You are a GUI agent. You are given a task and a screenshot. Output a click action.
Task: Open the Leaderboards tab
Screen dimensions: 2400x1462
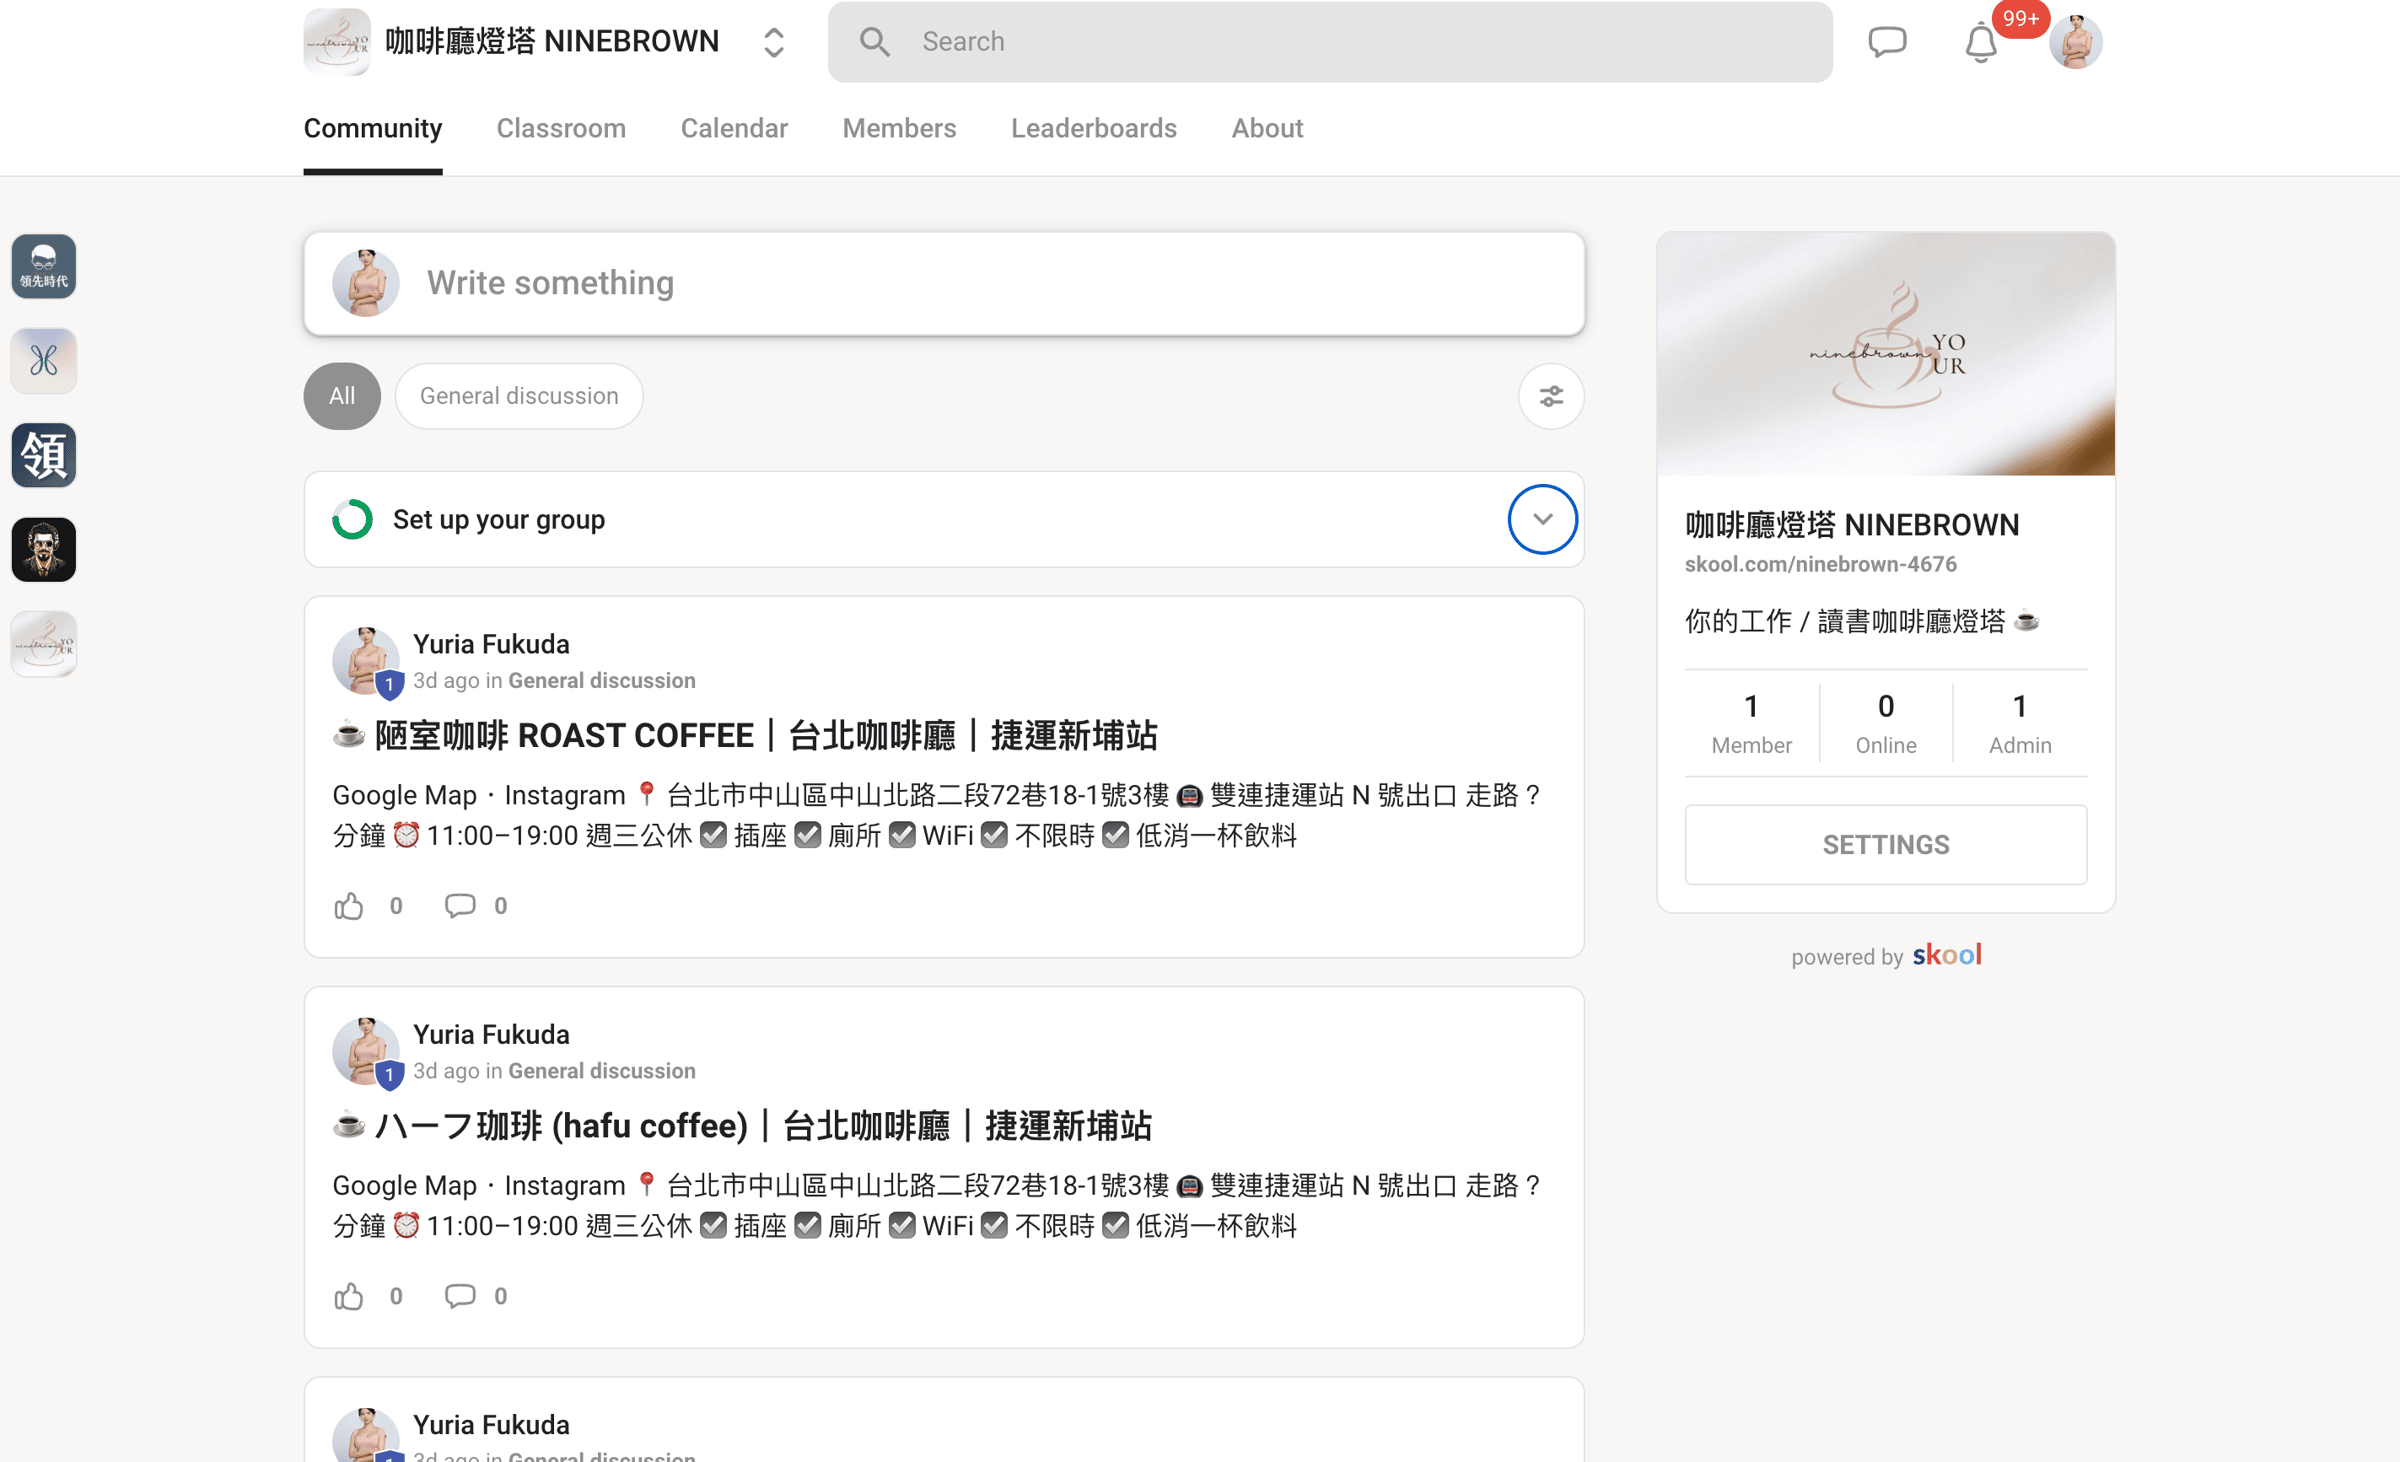1094,128
